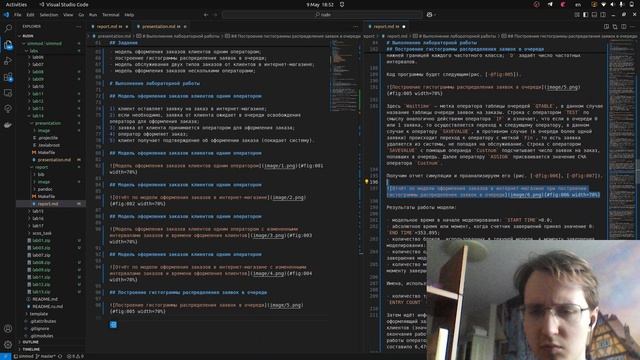
Task: Open the Explorer view icon
Action: [8, 44]
